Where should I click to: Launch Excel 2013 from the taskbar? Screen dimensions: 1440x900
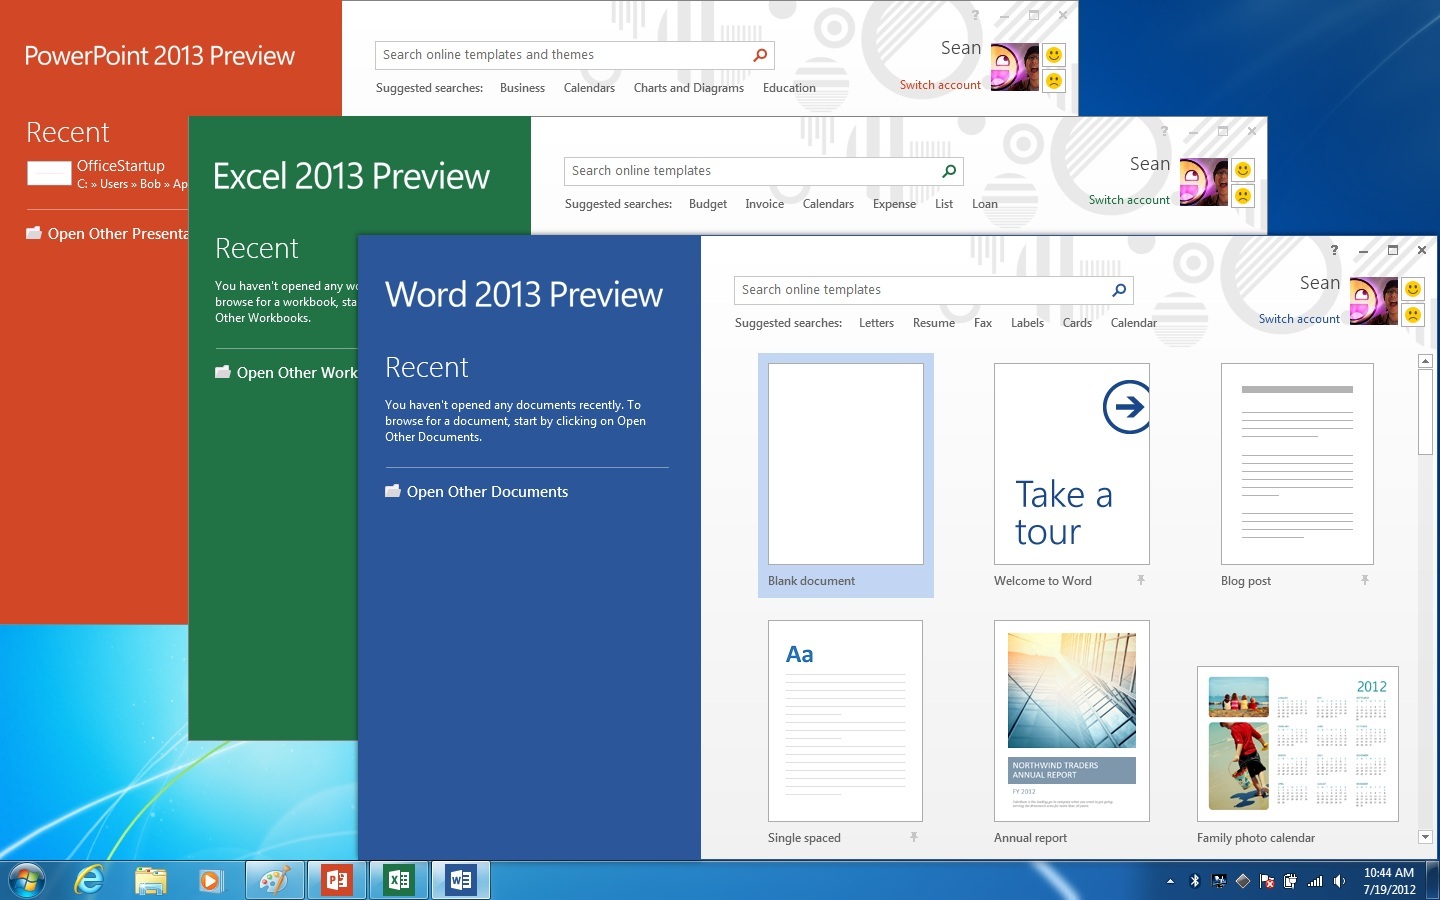(x=399, y=880)
